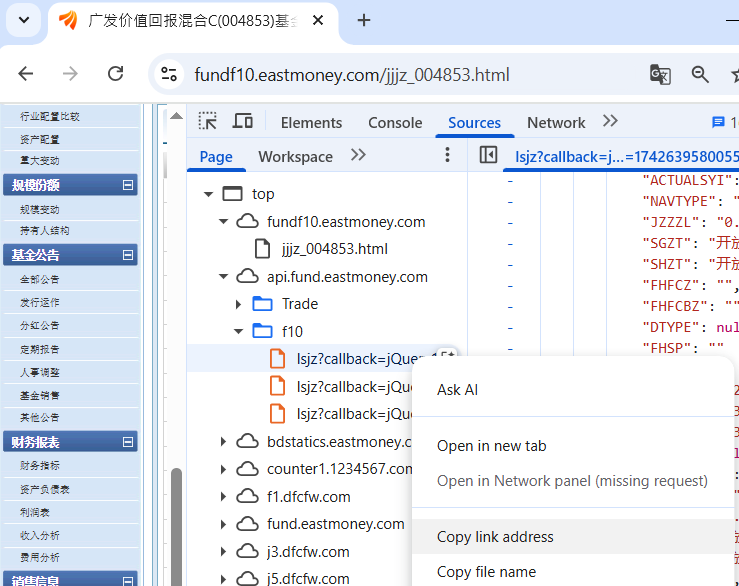739x586 pixels.
Task: Click the address bar URL field
Action: [x=352, y=74]
